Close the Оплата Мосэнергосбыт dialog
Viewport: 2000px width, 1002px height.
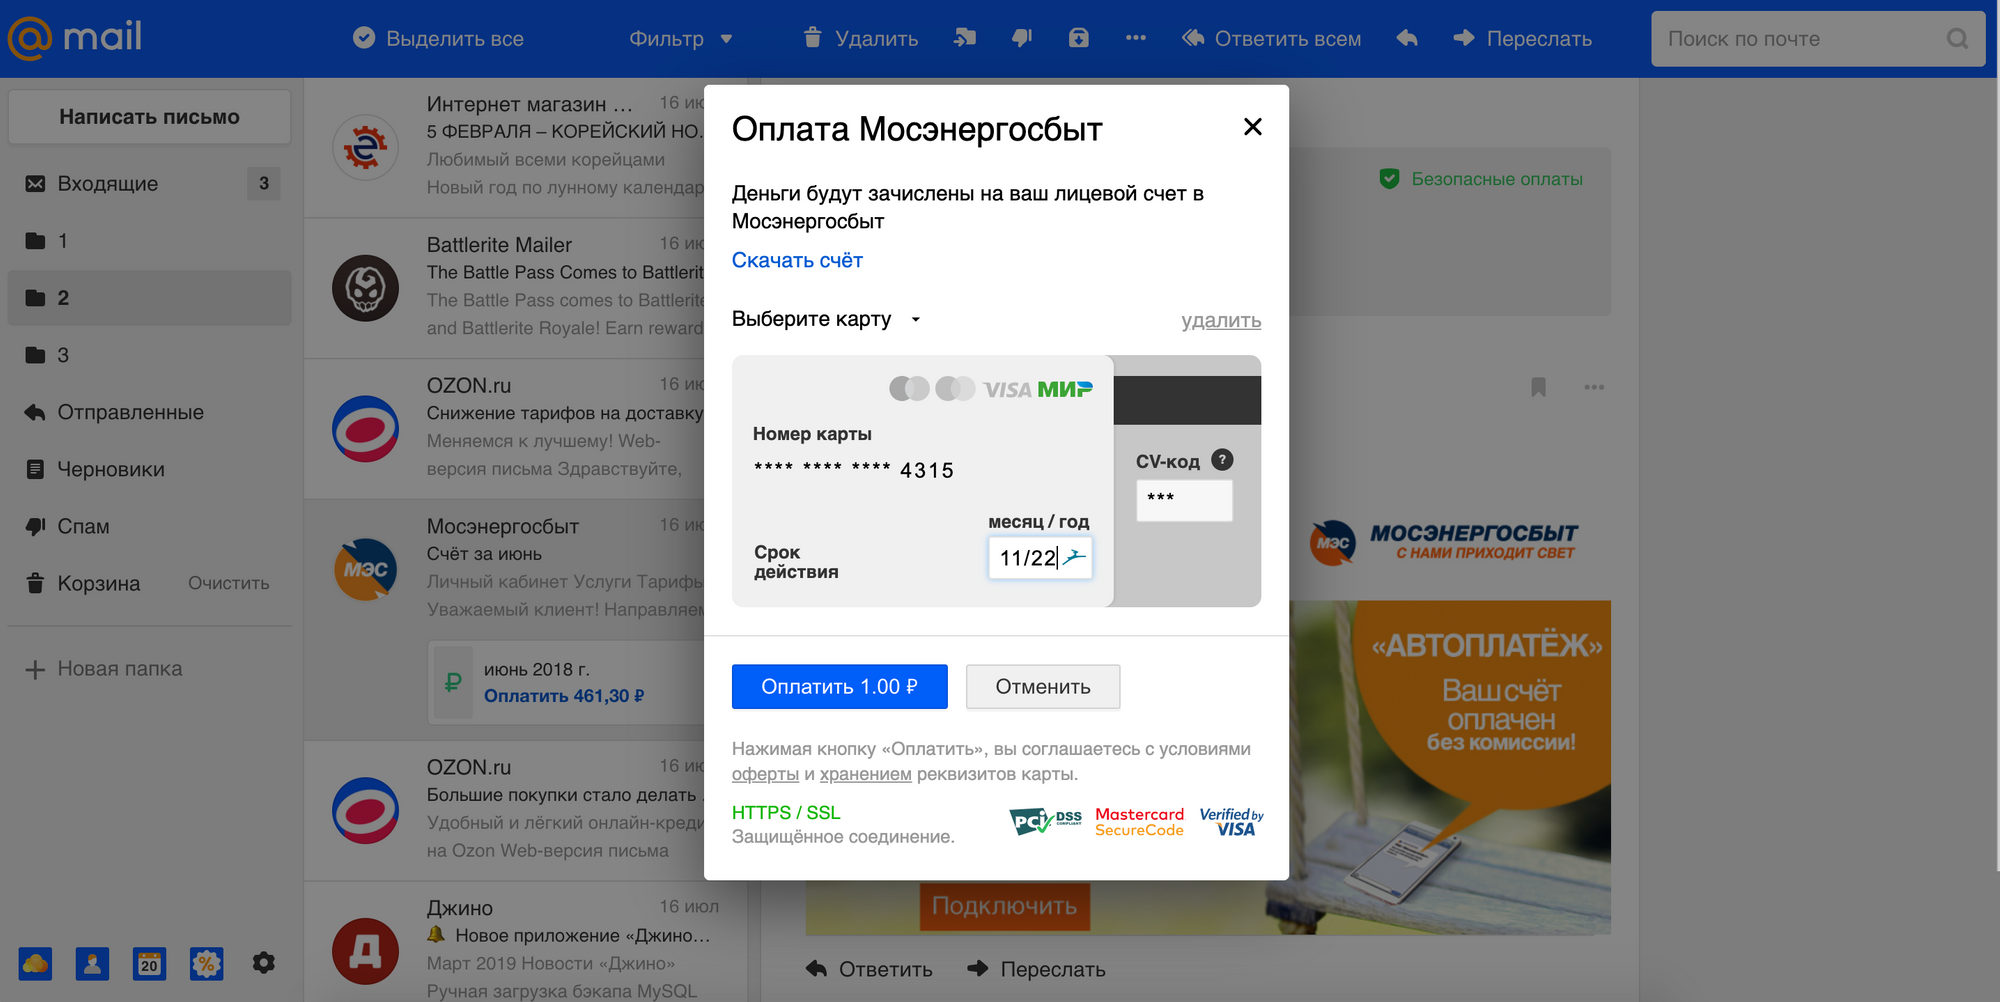1252,127
